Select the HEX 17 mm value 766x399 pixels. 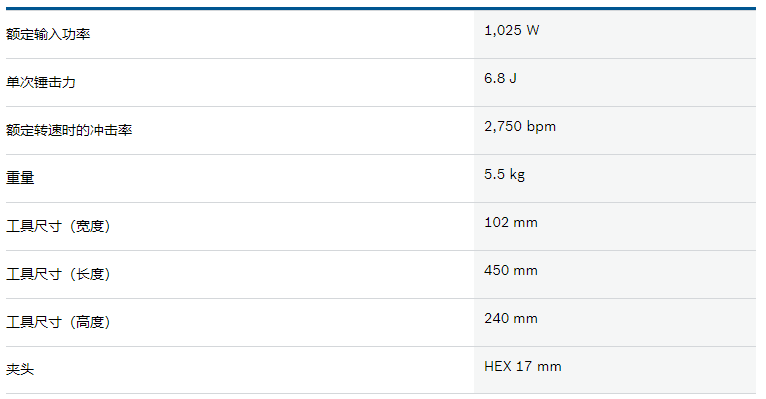[523, 366]
